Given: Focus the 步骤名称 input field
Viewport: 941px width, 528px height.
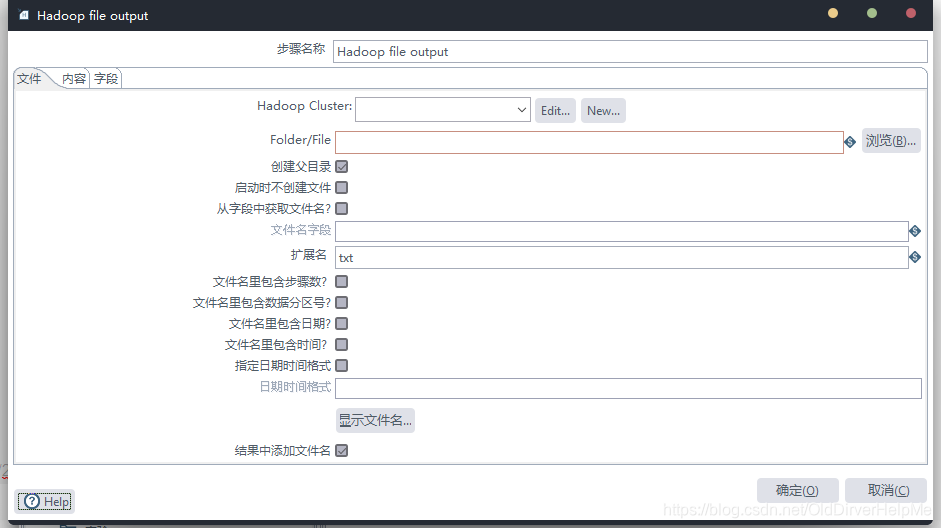Looking at the screenshot, I should click(630, 52).
